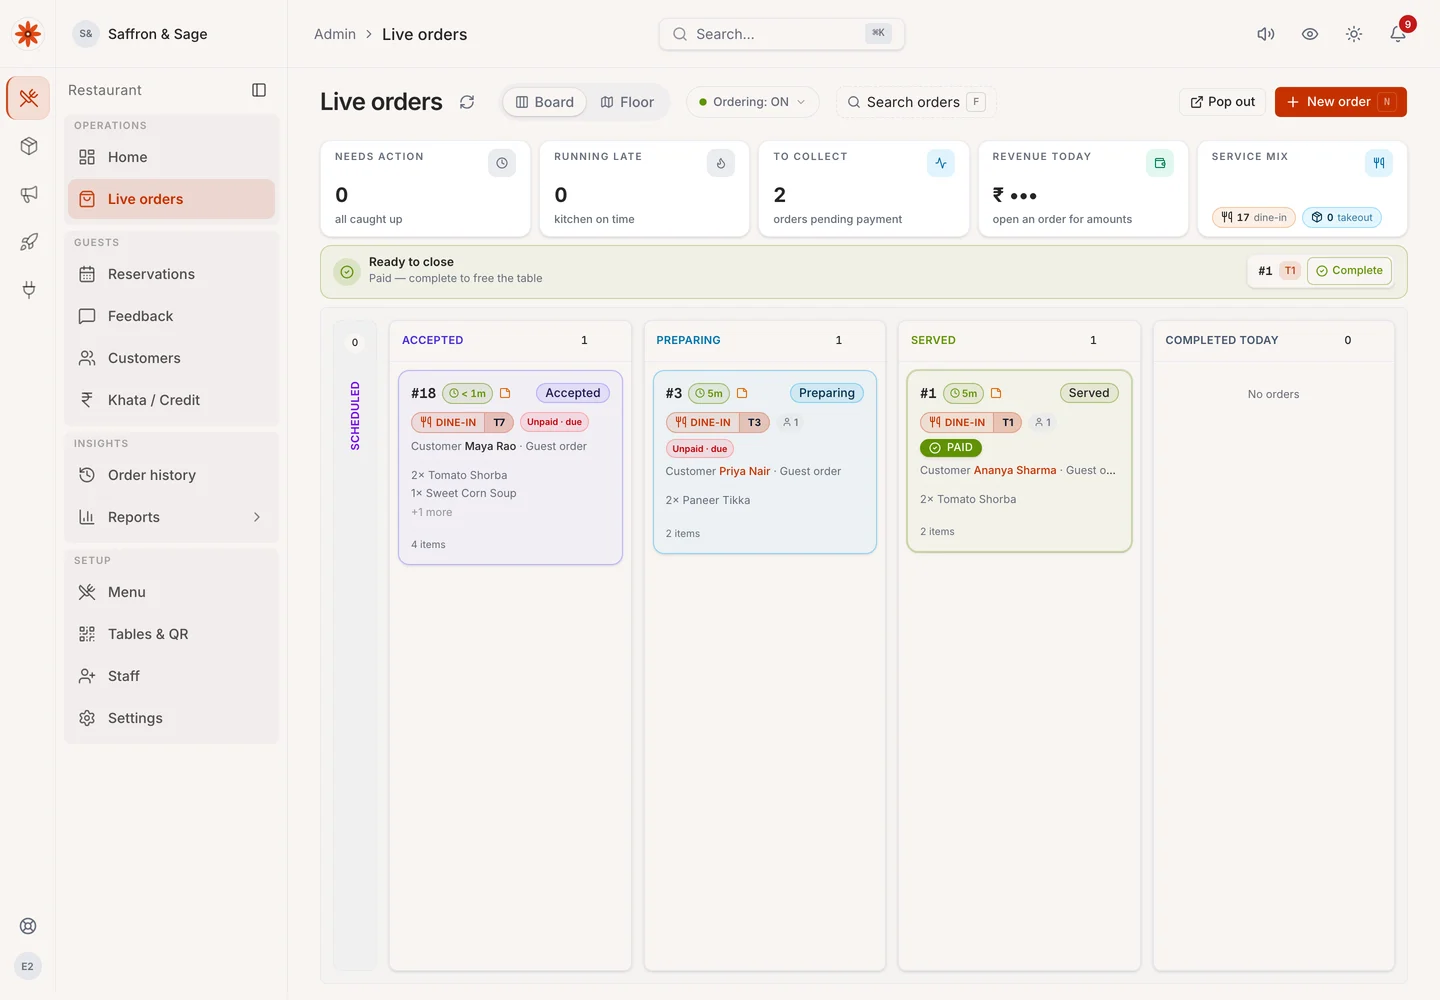Open the plug integrations icon in the rail
The width and height of the screenshot is (1440, 1000).
pyautogui.click(x=28, y=290)
